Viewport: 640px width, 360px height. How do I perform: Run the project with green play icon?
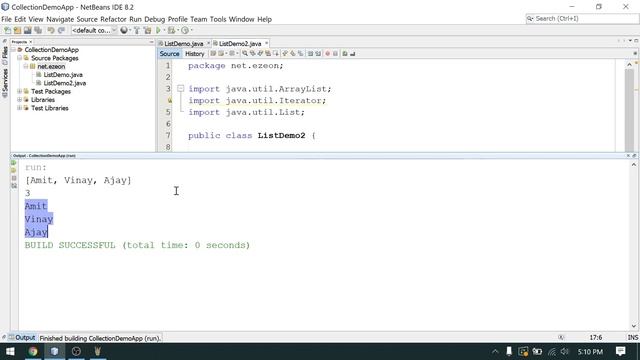tap(158, 30)
